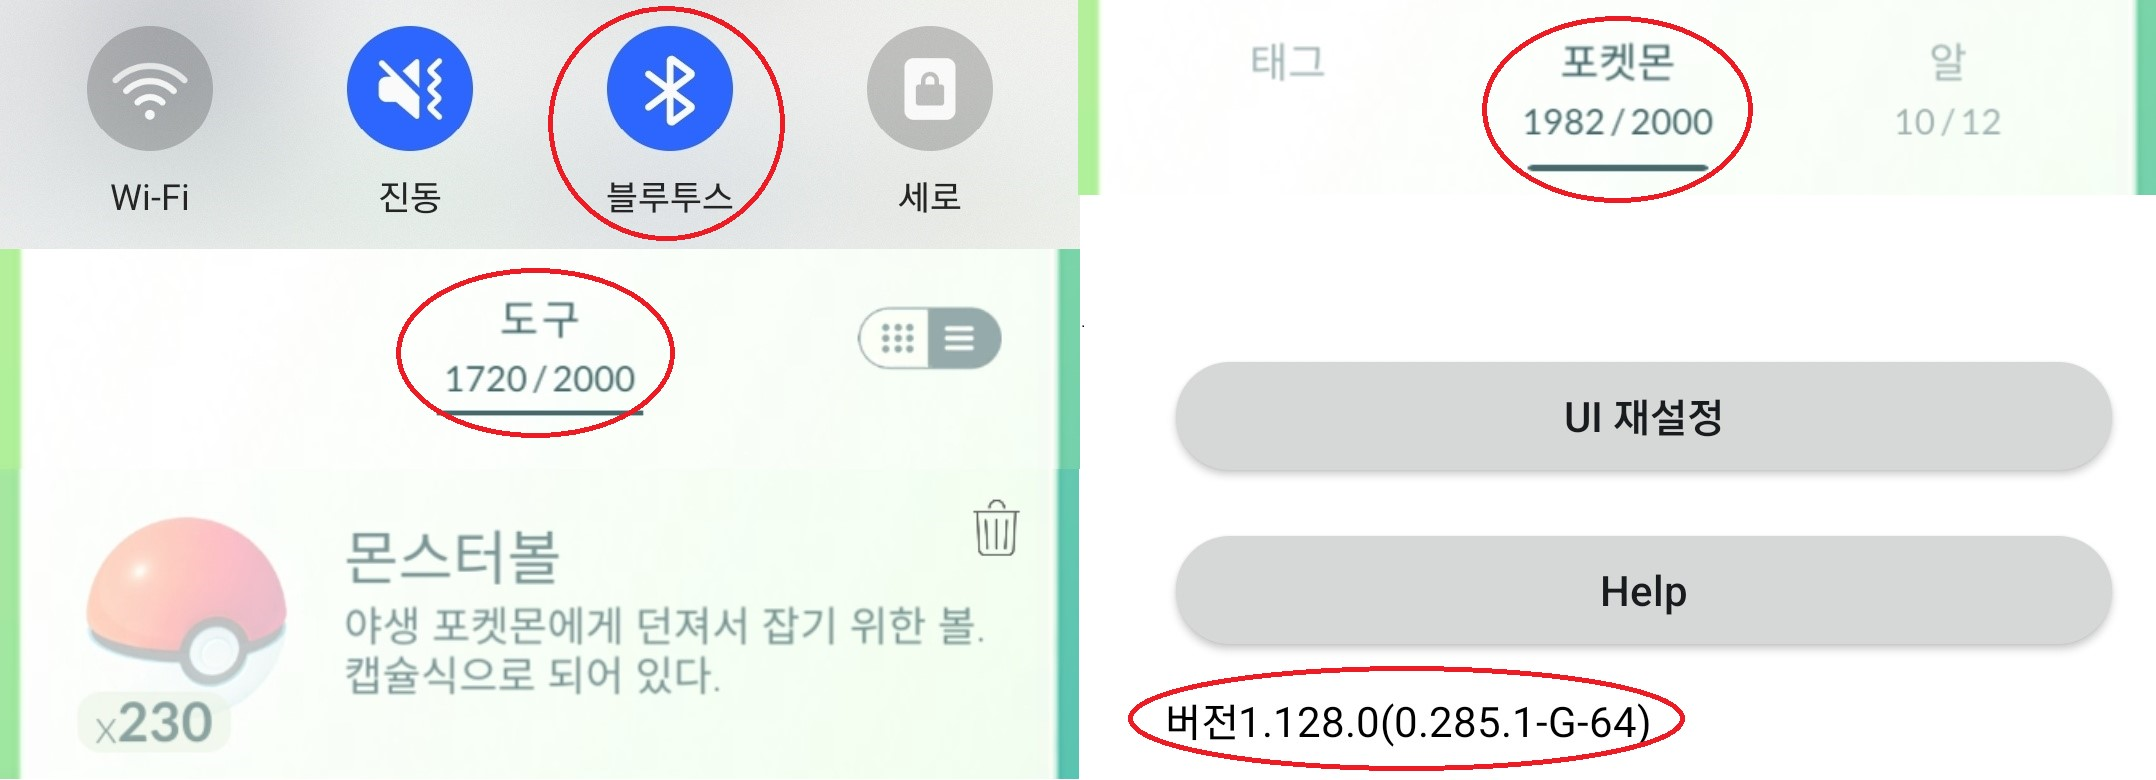This screenshot has width=2156, height=780.
Task: Toggle the vibrate (진동) sound mode icon
Action: (x=410, y=88)
